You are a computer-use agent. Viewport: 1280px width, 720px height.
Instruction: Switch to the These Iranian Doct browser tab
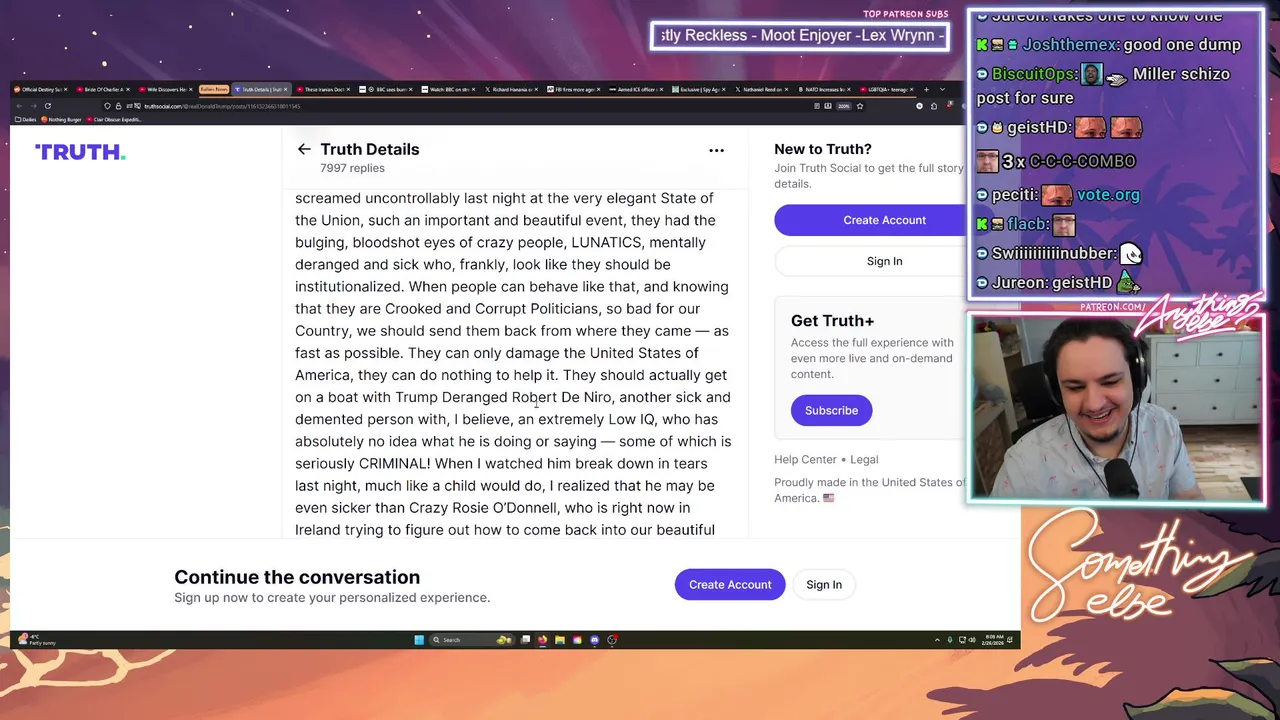pos(325,89)
